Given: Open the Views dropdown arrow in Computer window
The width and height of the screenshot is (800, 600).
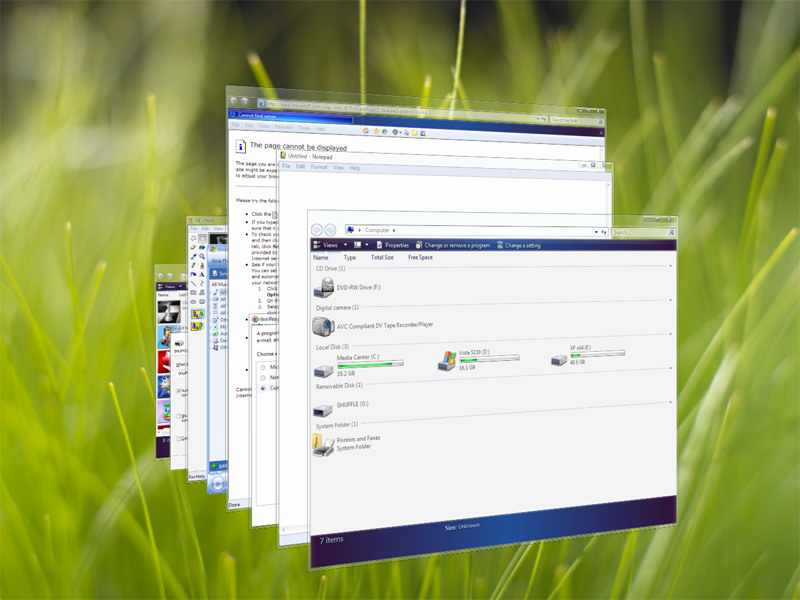Looking at the screenshot, I should (345, 245).
